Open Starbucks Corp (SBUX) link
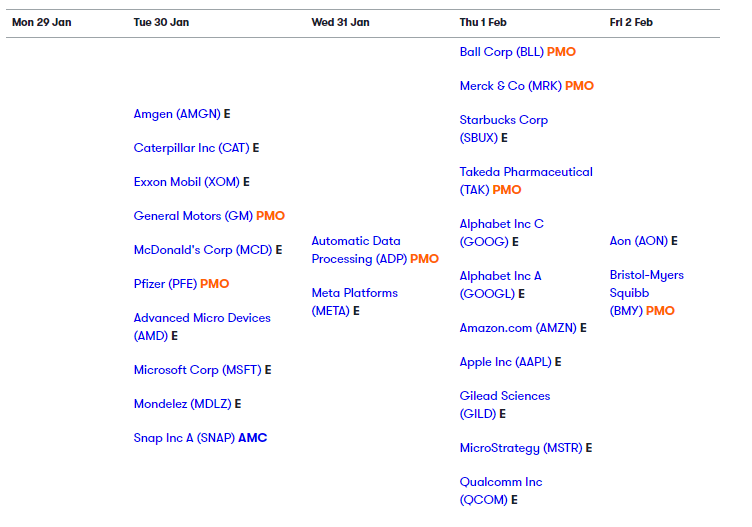 [504, 129]
